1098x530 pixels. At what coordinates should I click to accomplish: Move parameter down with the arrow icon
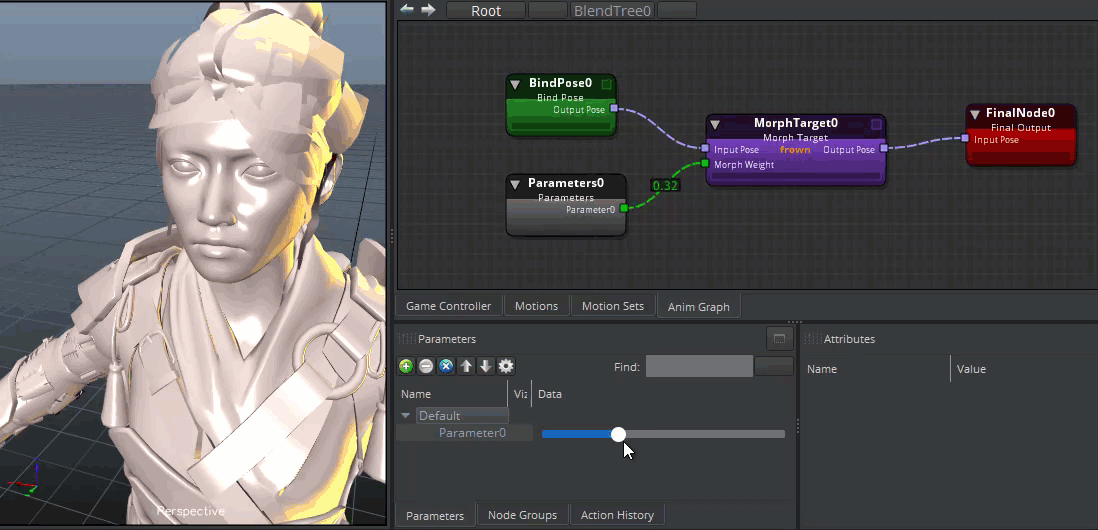[x=485, y=367]
